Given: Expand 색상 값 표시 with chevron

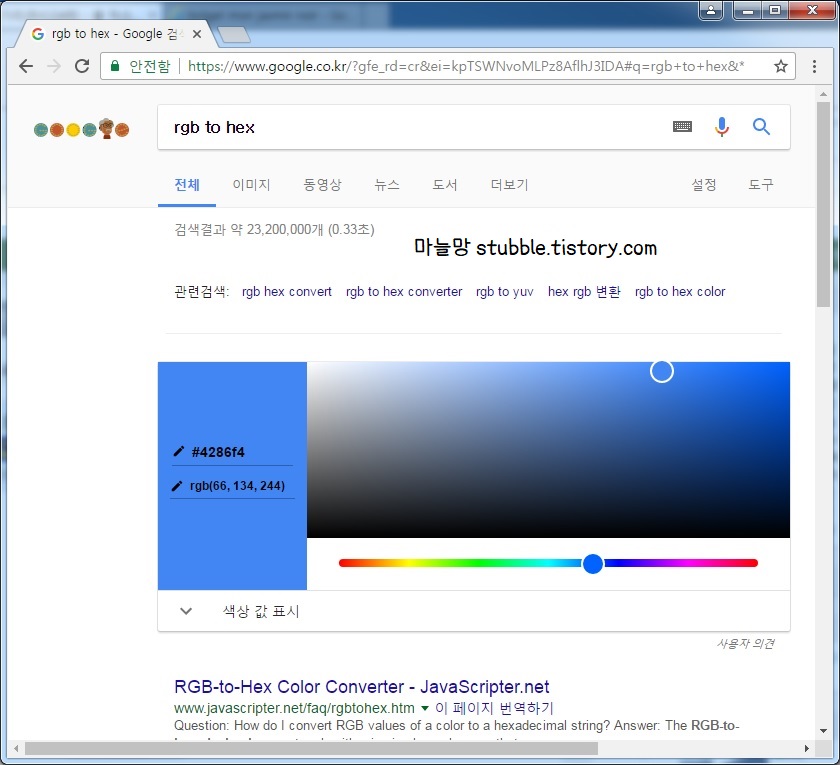Looking at the screenshot, I should [186, 611].
